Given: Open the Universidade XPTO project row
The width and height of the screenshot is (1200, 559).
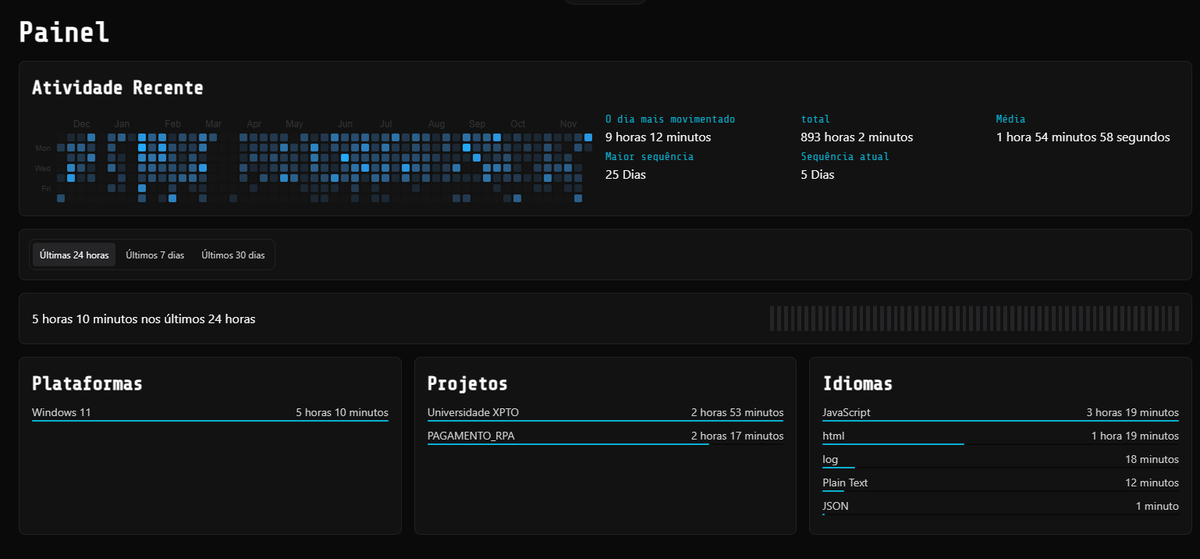Looking at the screenshot, I should click(605, 413).
